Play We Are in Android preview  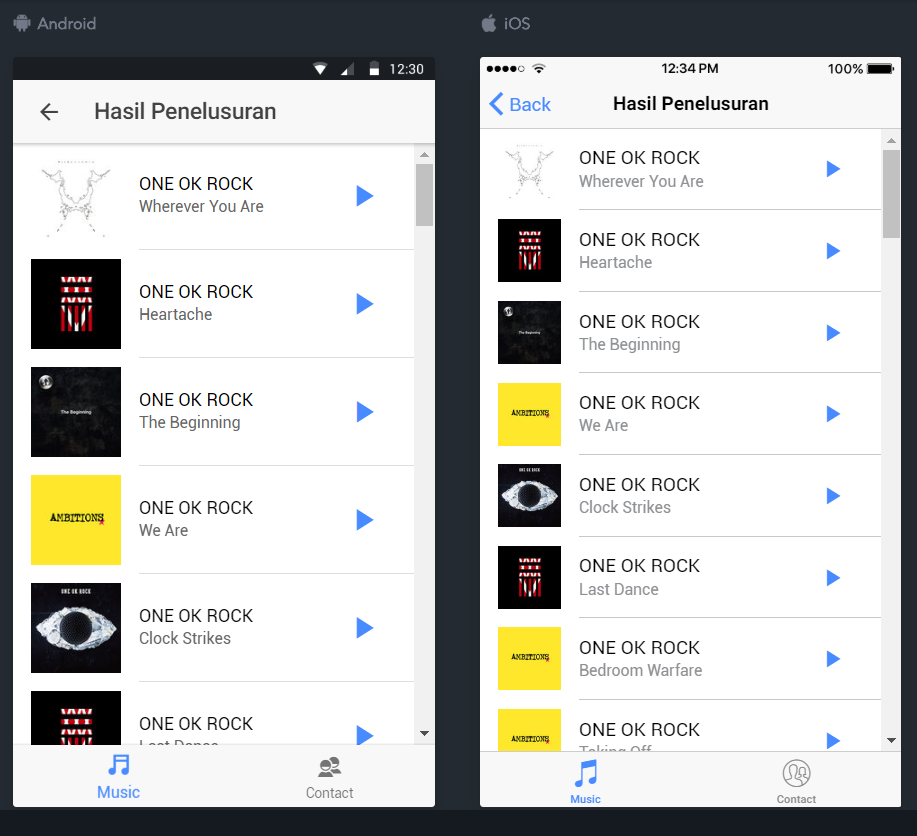click(365, 520)
